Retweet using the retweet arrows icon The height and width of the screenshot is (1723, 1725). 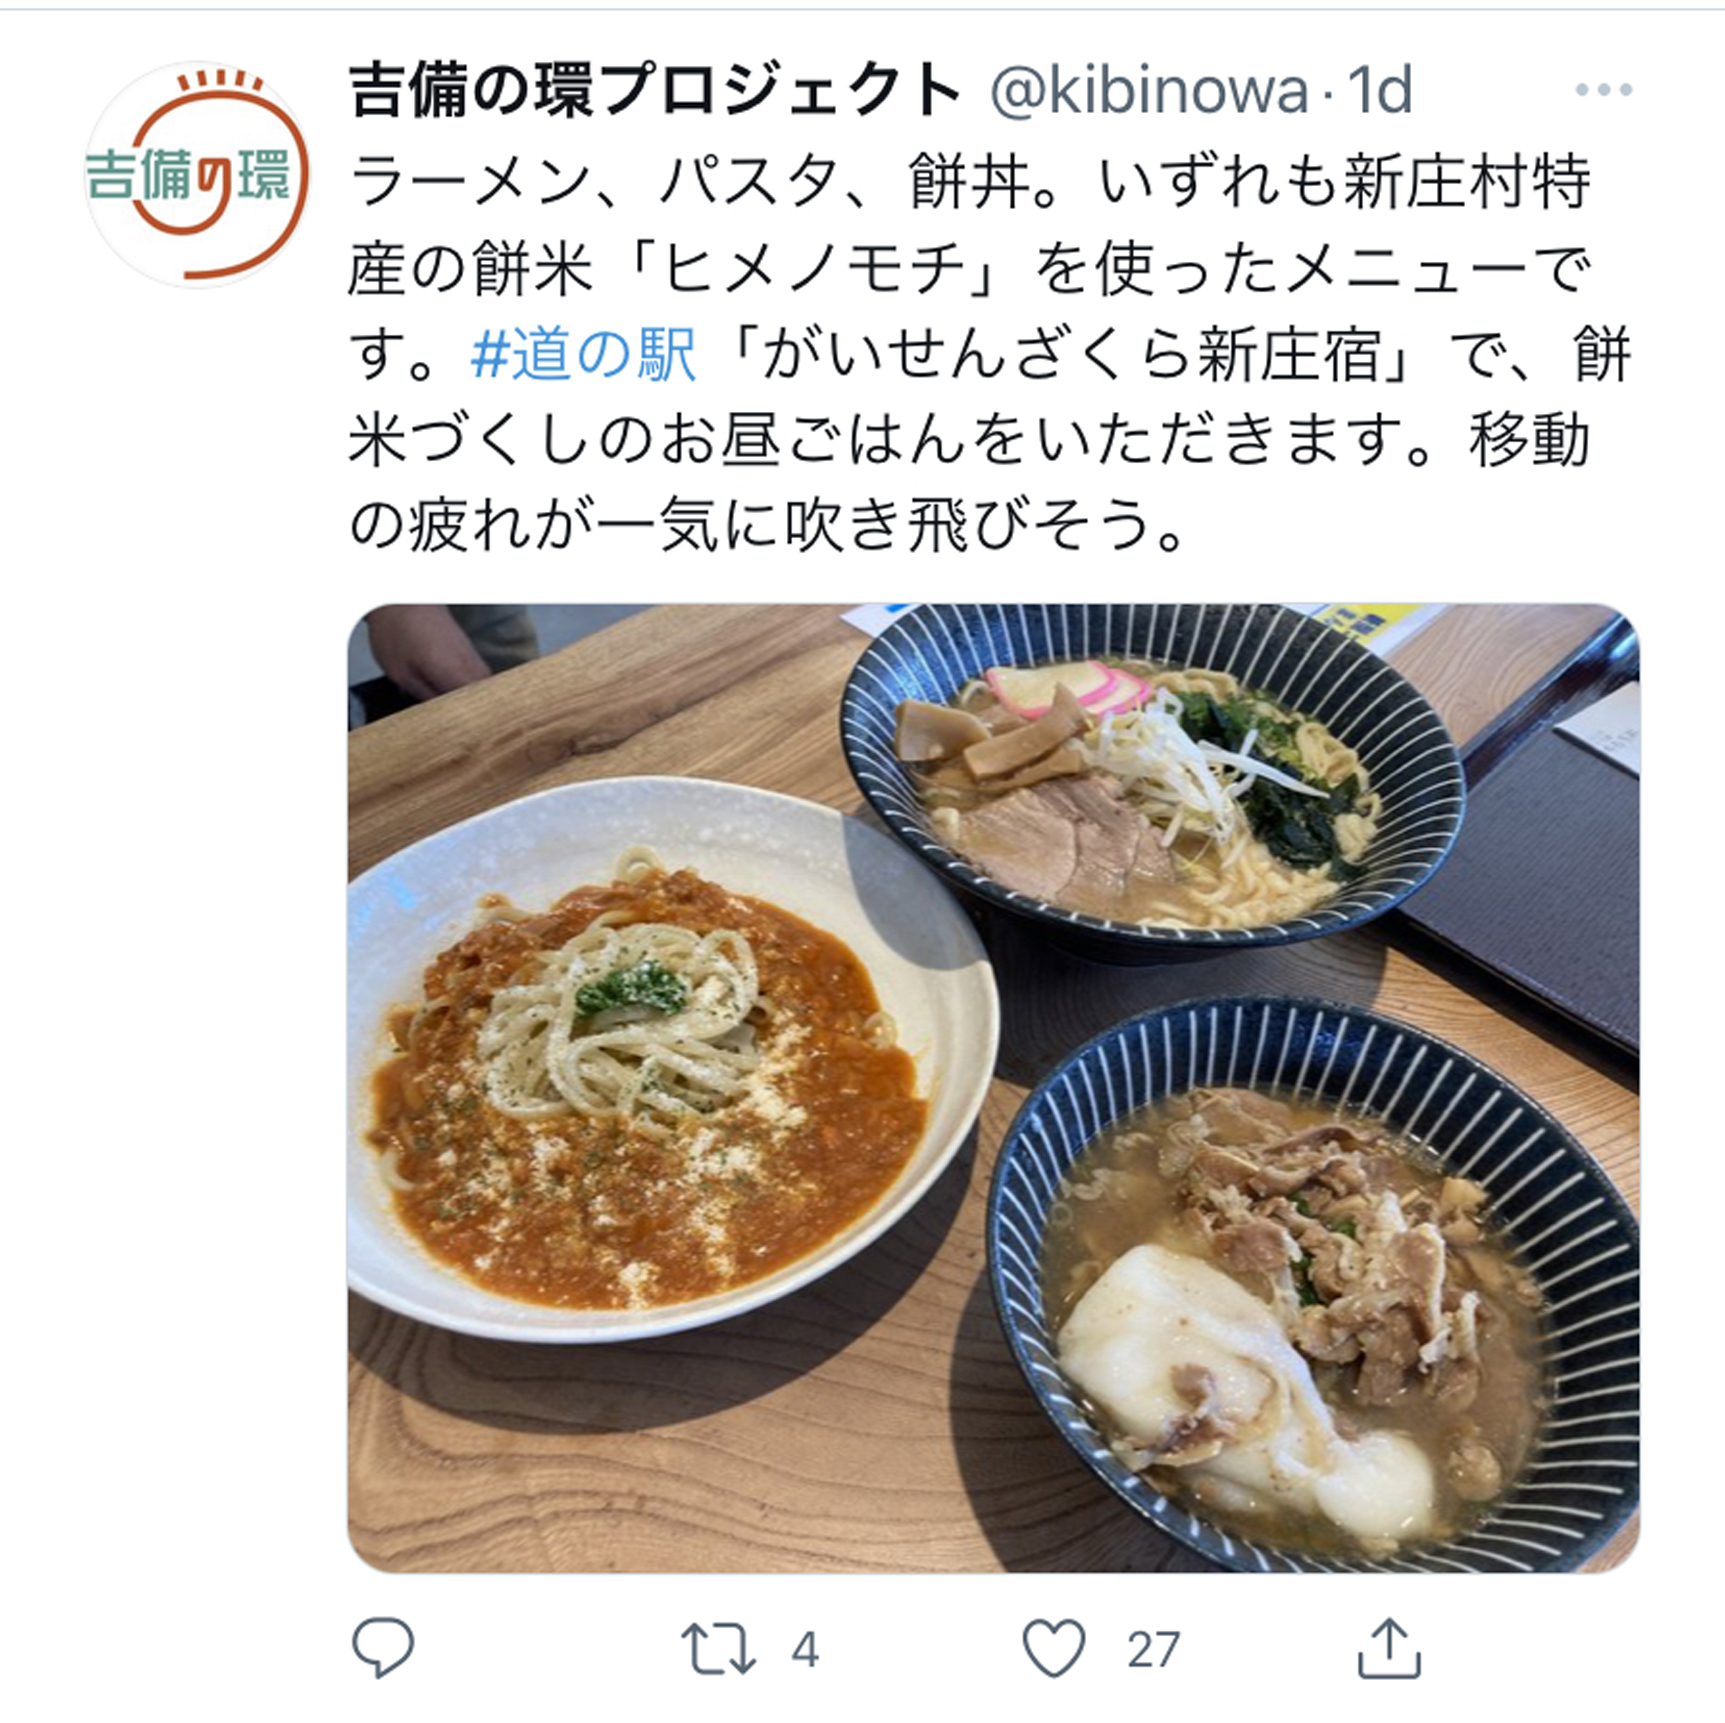click(718, 1649)
